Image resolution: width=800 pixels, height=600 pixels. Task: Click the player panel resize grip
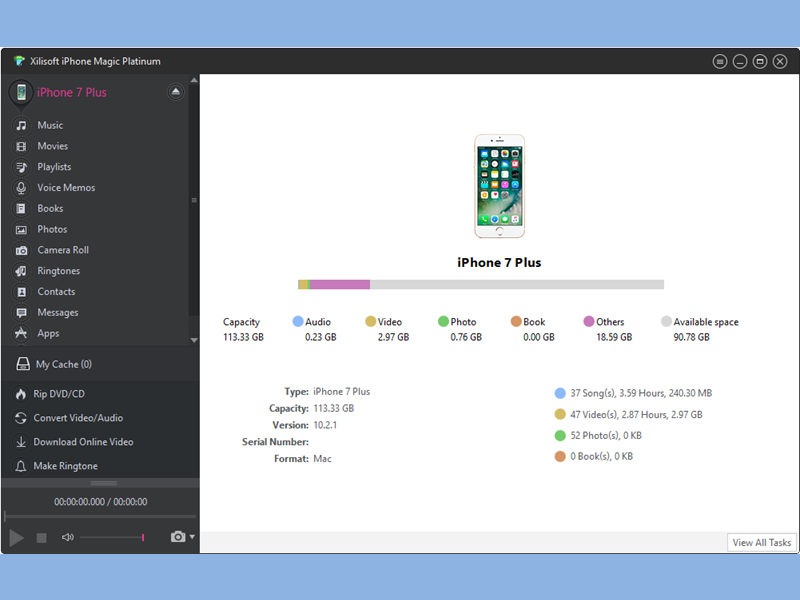point(104,483)
